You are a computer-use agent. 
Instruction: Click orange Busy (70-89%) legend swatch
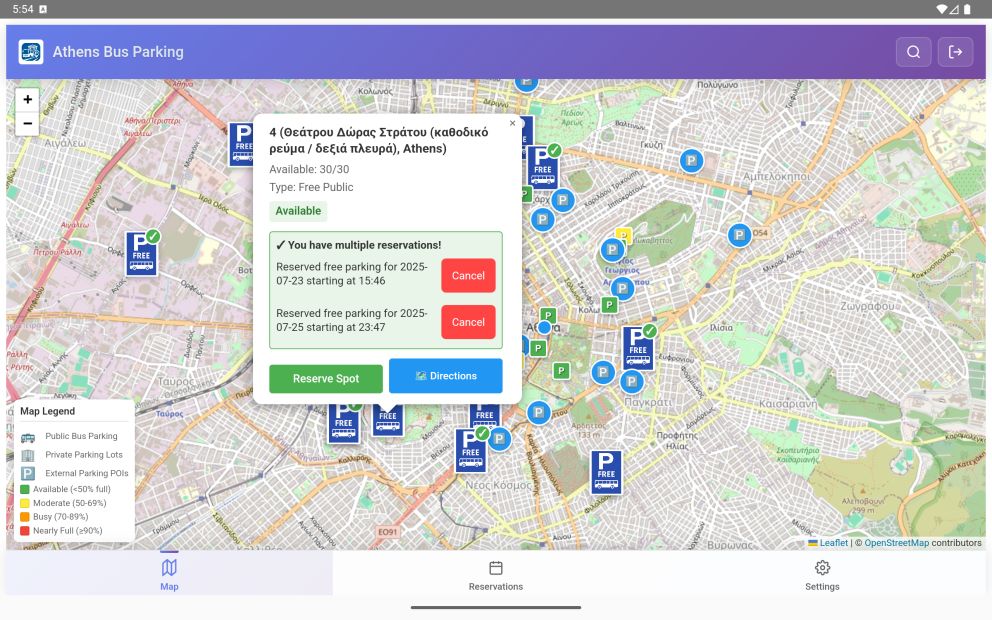25,517
